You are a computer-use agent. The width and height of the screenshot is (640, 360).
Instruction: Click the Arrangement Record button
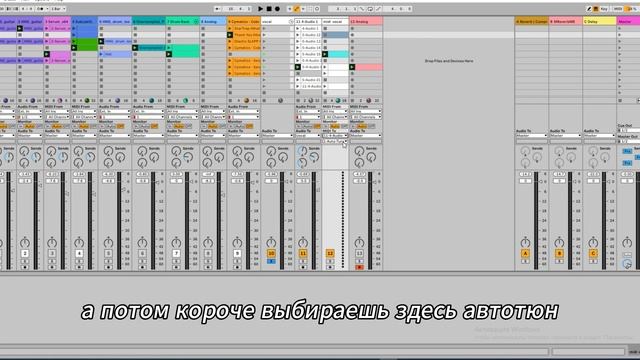point(277,9)
